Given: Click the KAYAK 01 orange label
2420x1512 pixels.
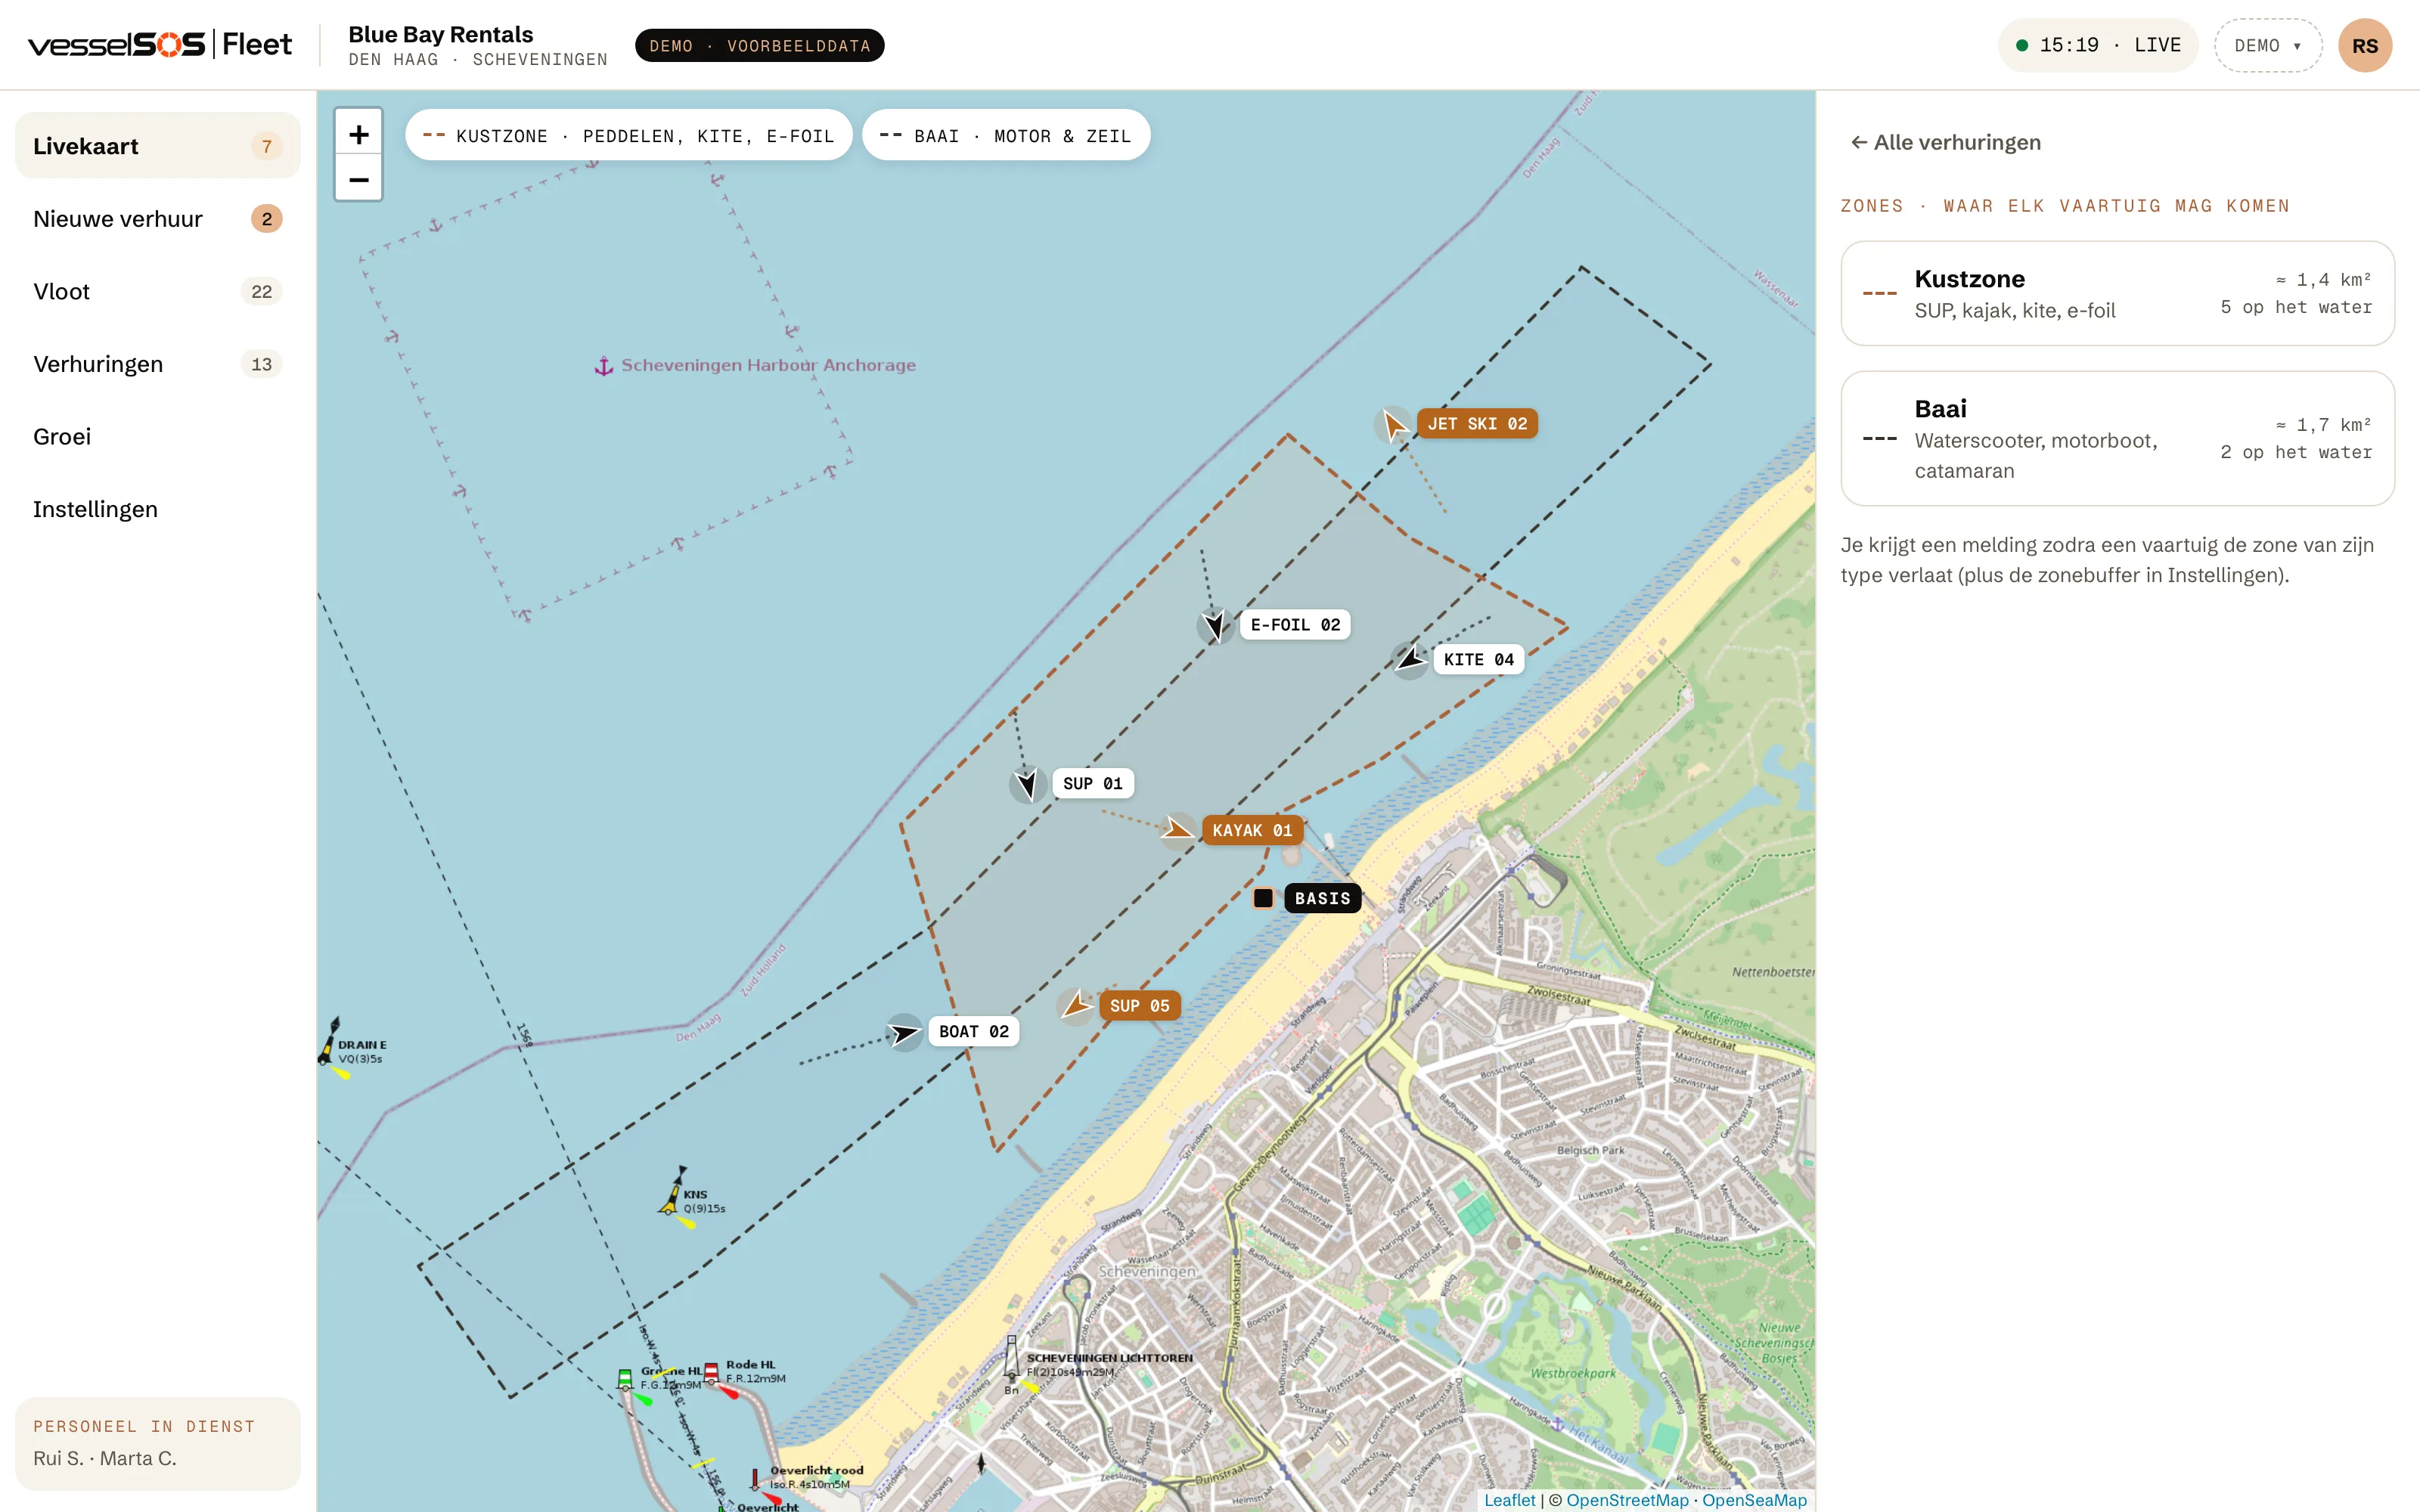Looking at the screenshot, I should click(x=1252, y=830).
